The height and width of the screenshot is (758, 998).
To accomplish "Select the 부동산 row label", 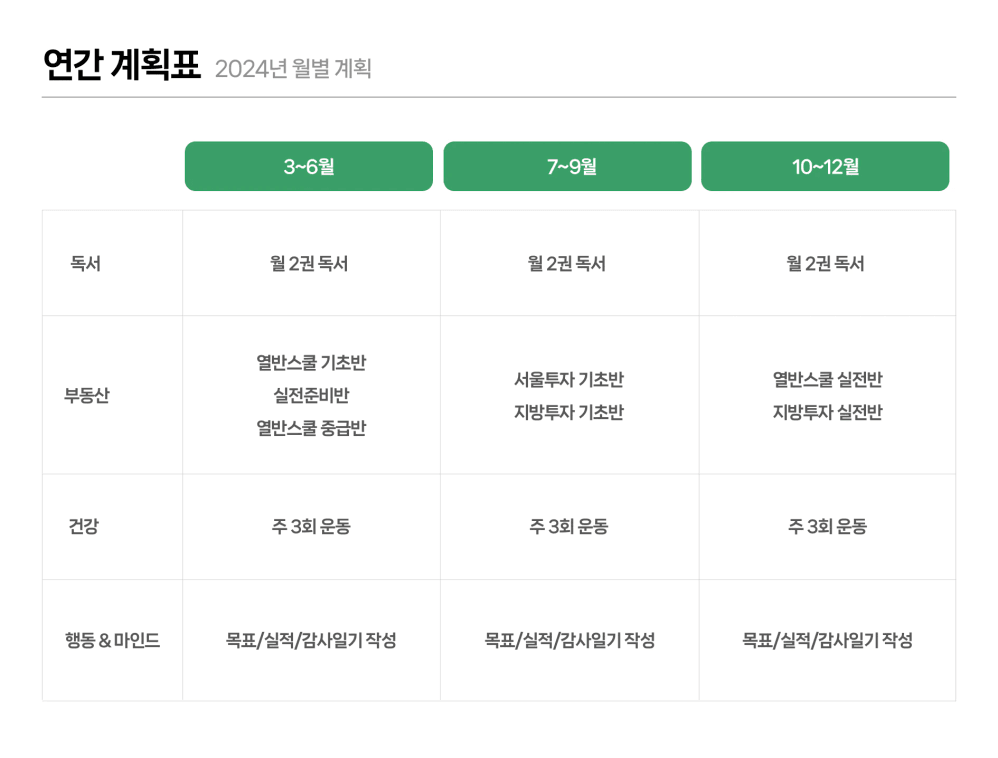I will 87,395.
